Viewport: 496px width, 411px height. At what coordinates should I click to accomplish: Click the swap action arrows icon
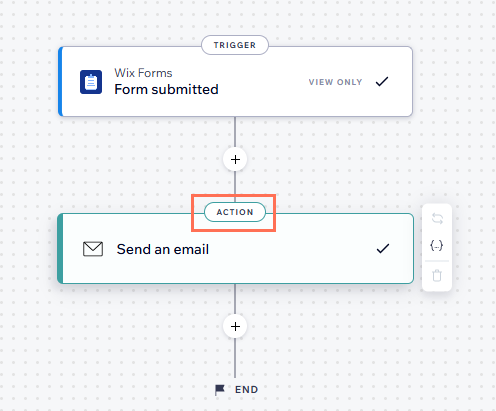pyautogui.click(x=437, y=219)
